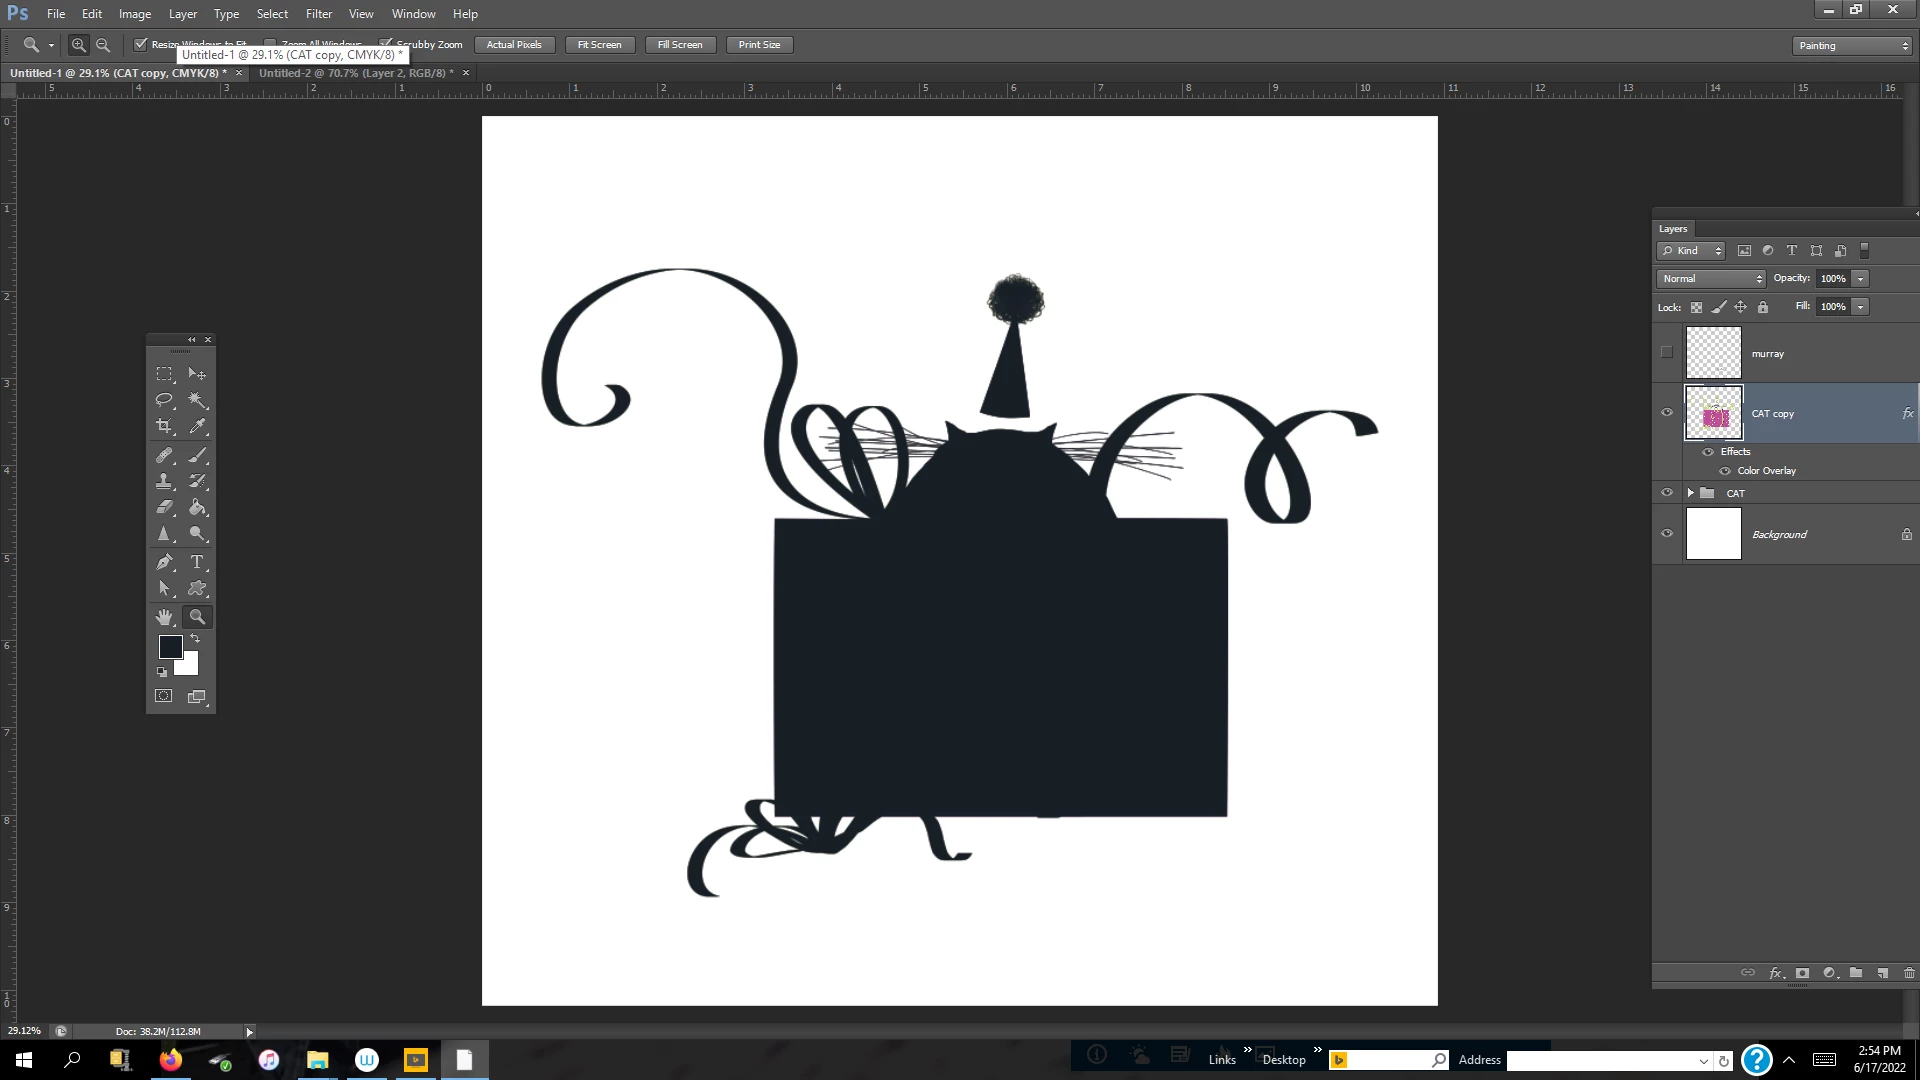Open the Painting workspace dropdown
Viewport: 1920px width, 1080px height.
pyautogui.click(x=1852, y=46)
